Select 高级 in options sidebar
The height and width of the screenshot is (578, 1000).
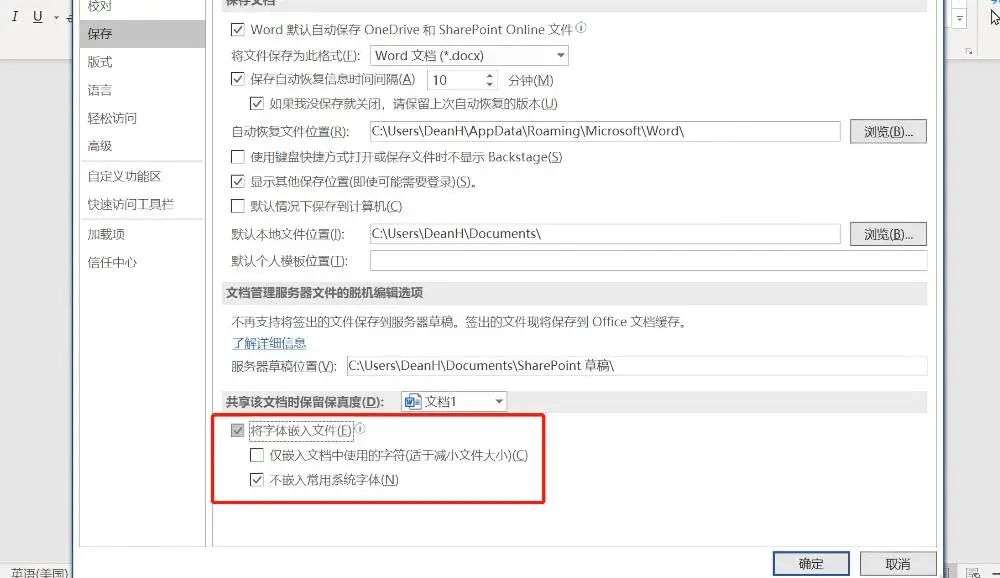tap(100, 146)
